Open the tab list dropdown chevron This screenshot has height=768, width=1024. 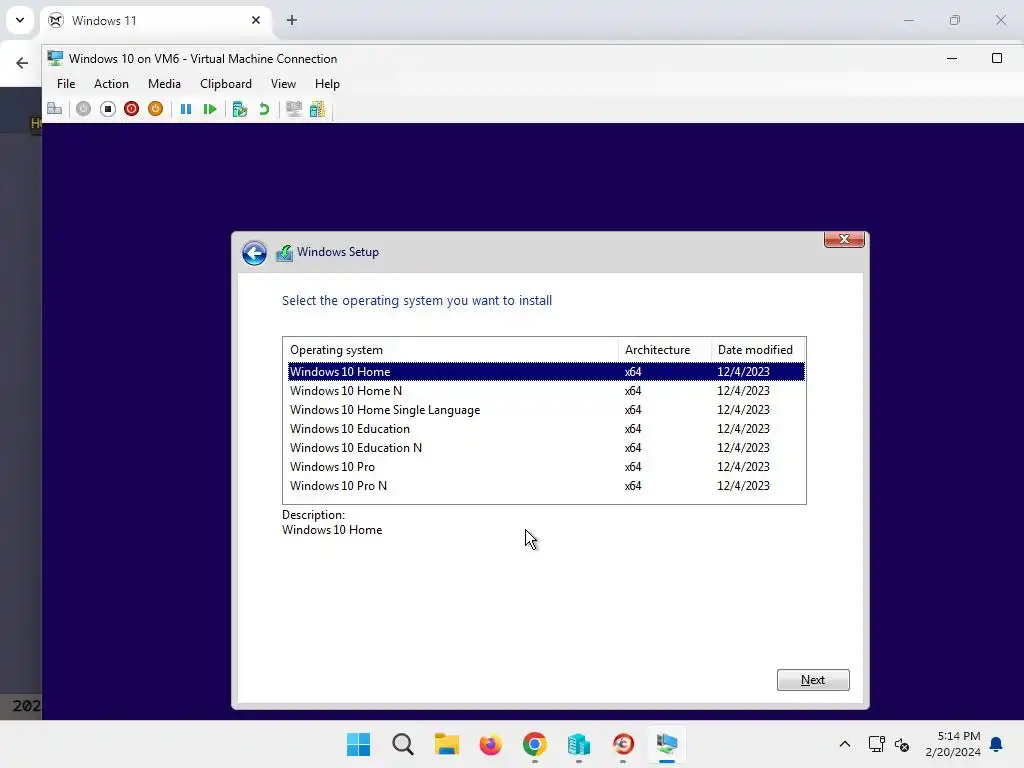click(20, 20)
